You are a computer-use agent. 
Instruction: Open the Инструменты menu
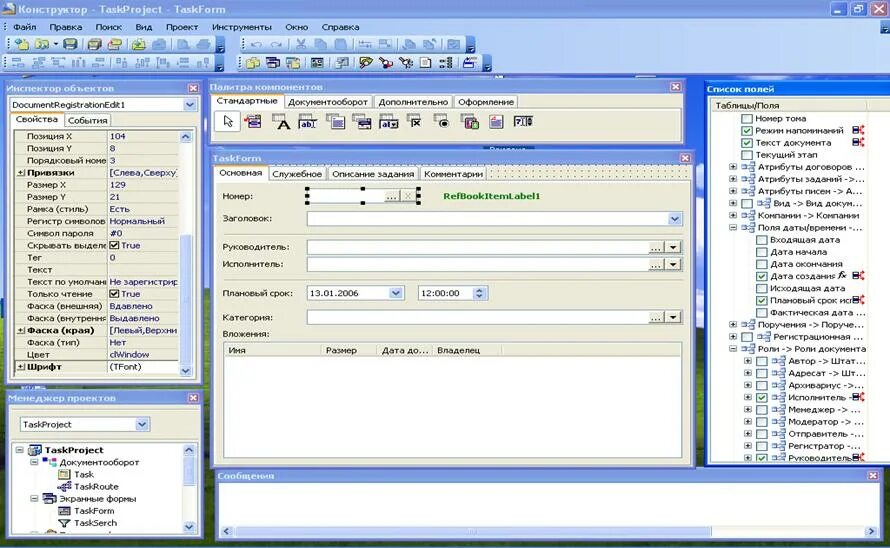[242, 27]
